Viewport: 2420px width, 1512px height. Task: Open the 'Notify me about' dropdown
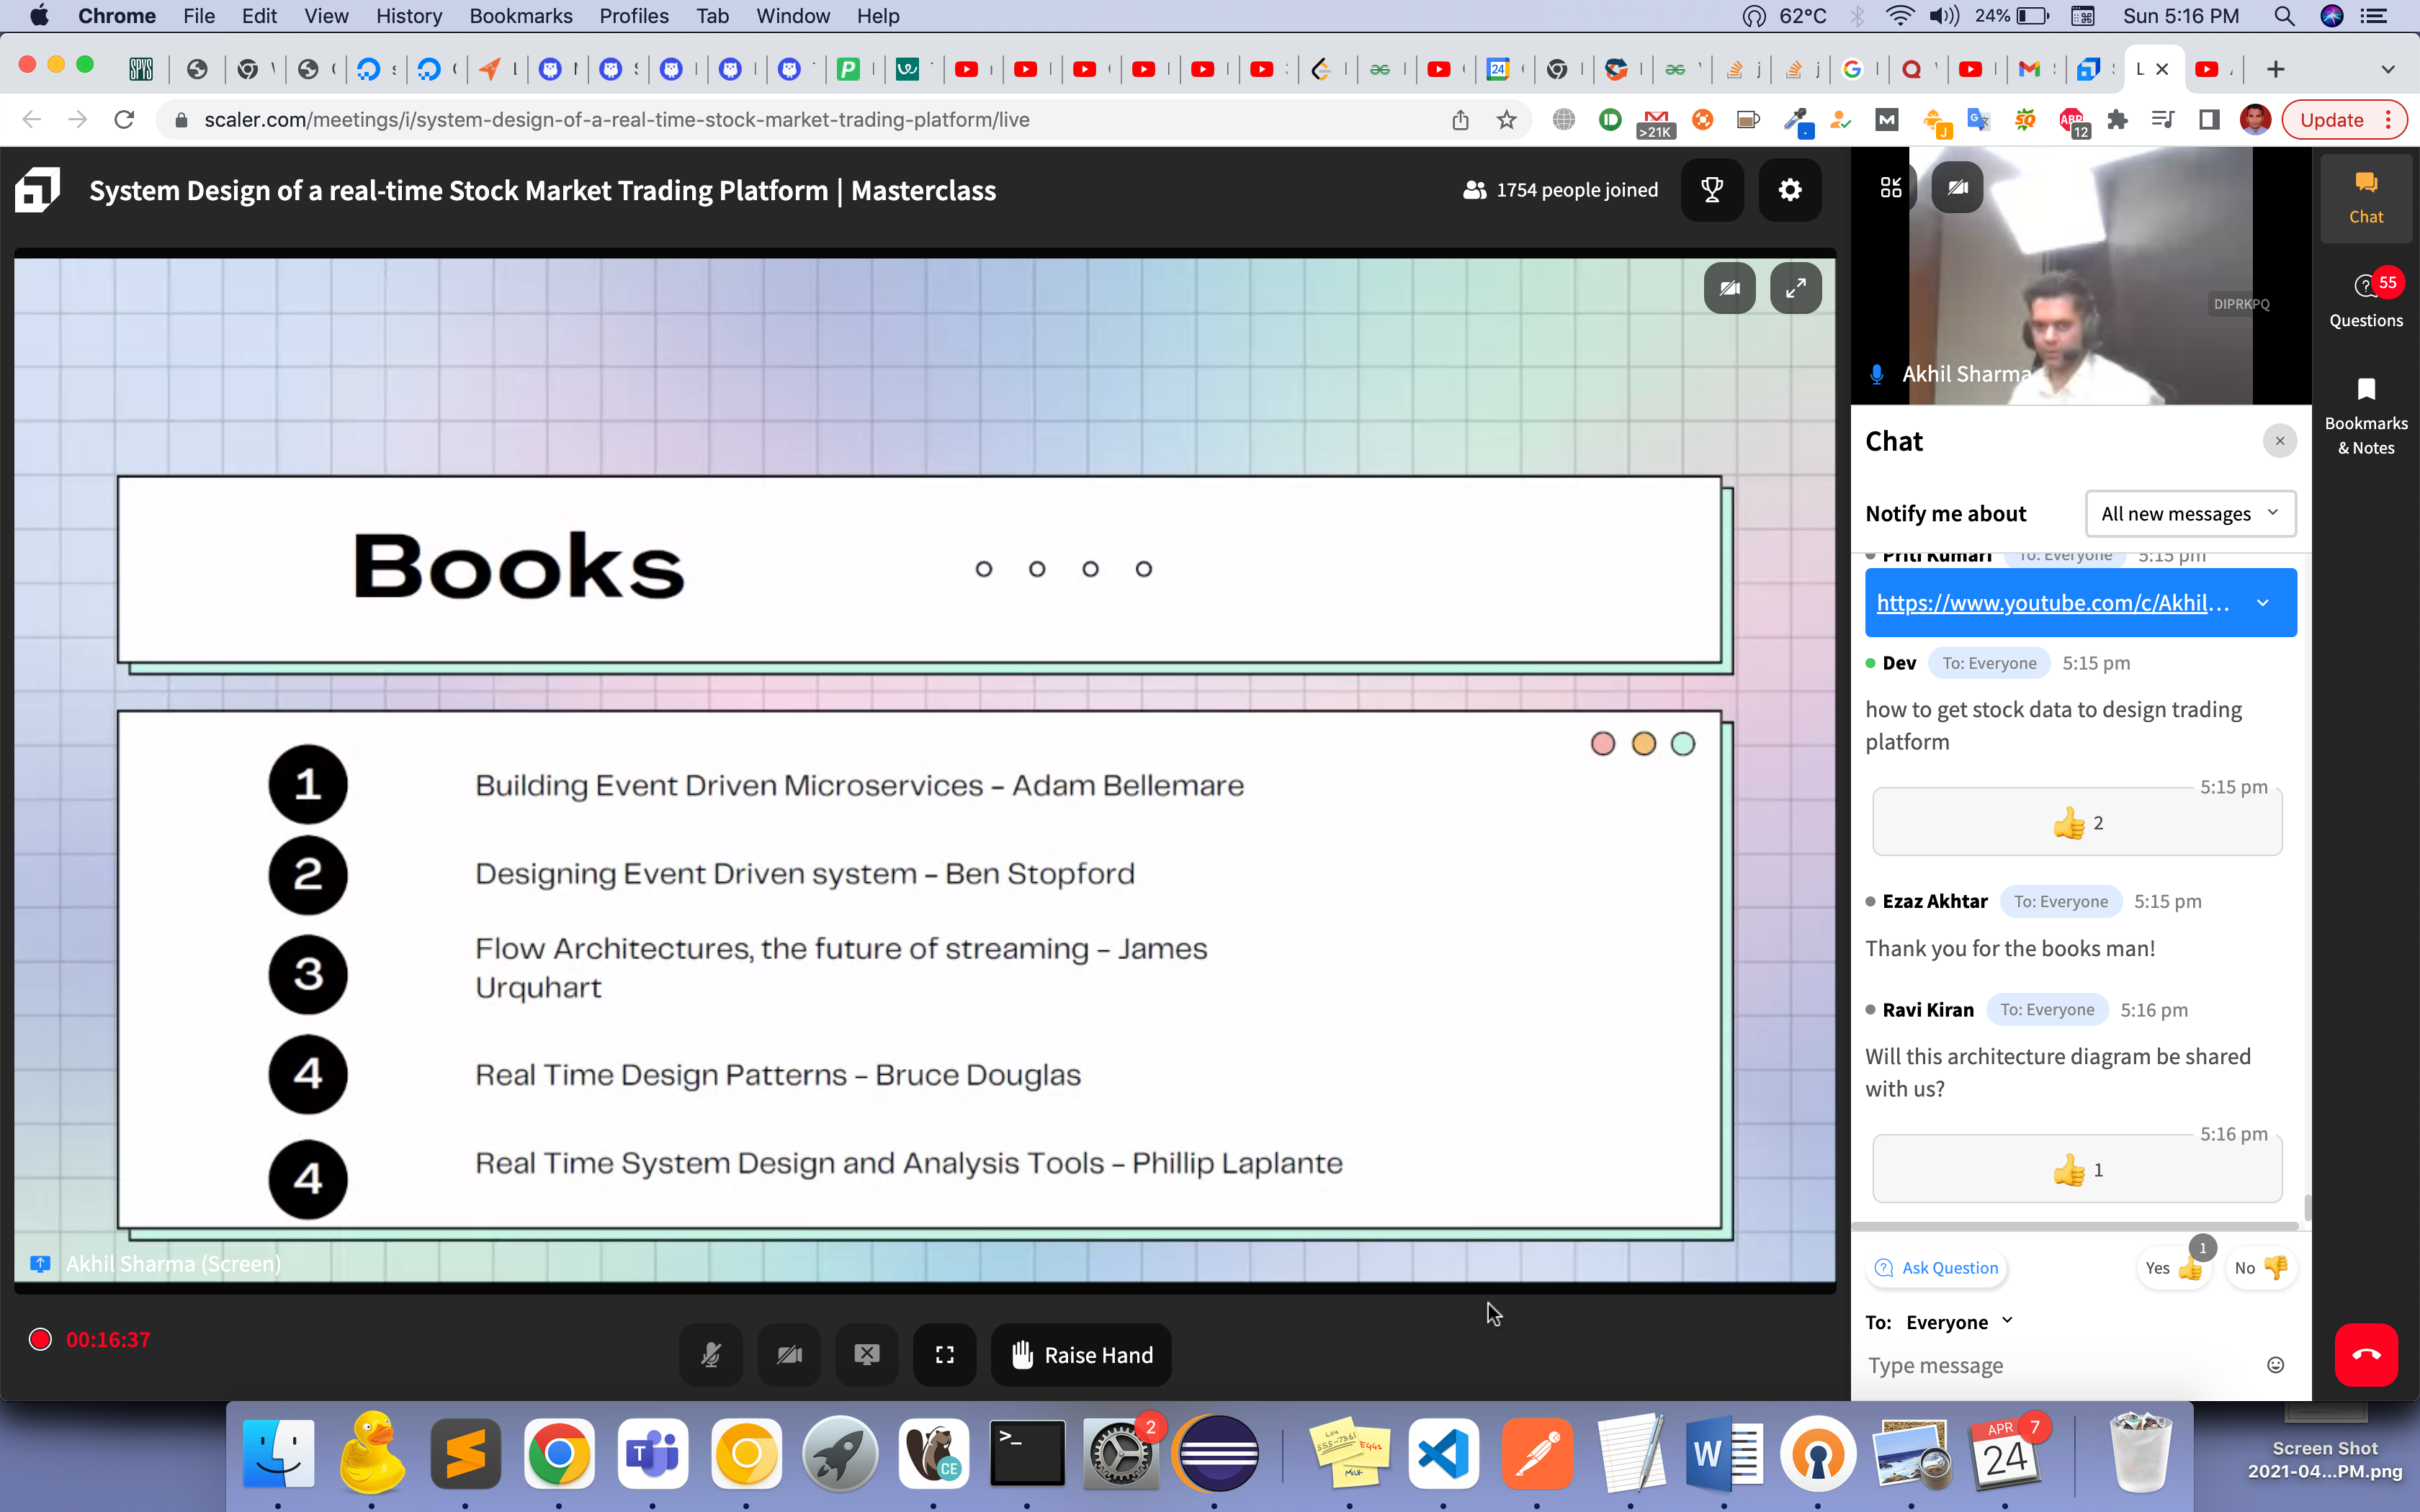[2188, 512]
